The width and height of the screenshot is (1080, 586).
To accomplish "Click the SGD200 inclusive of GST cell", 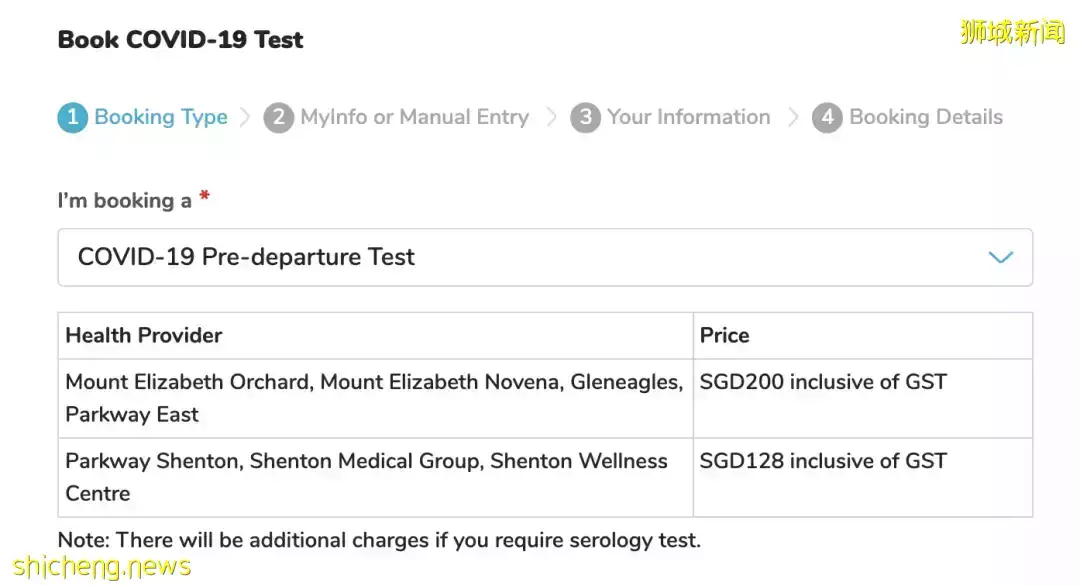I will (823, 382).
